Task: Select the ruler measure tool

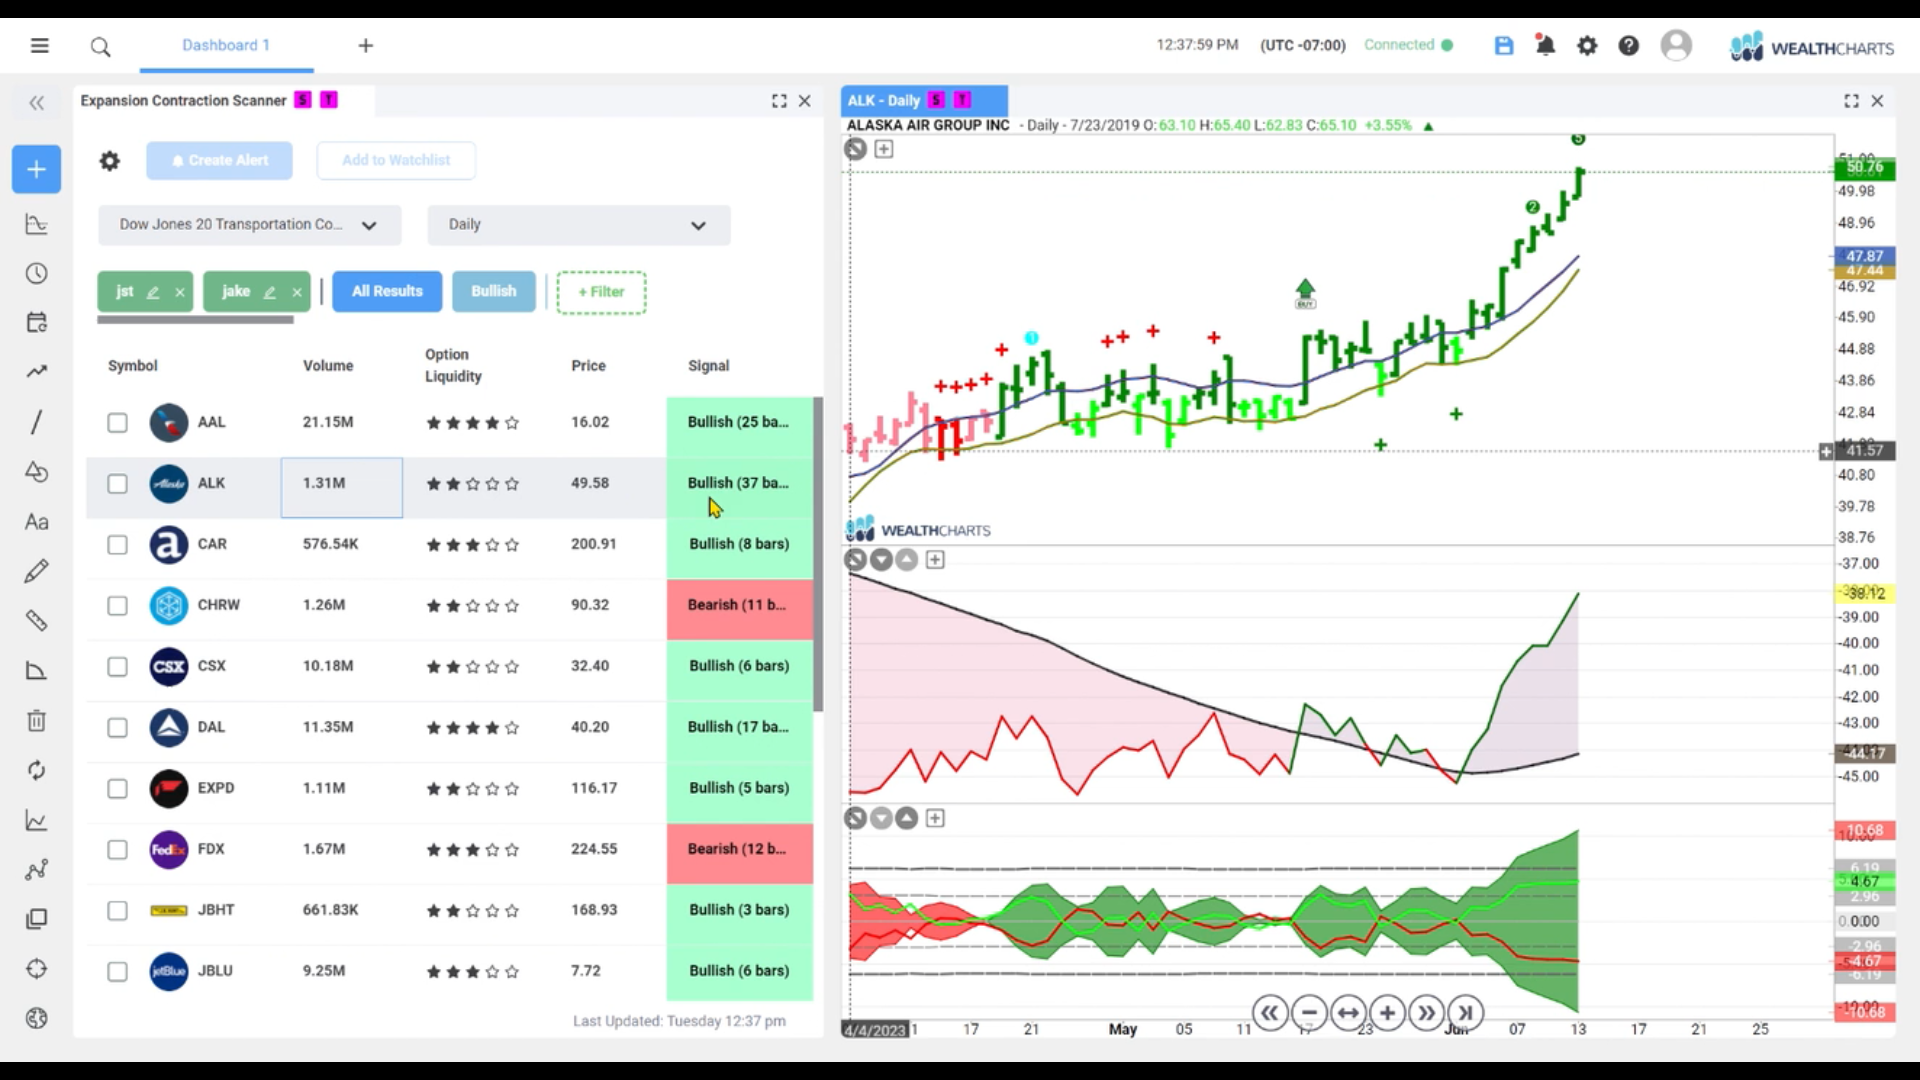Action: coord(36,621)
